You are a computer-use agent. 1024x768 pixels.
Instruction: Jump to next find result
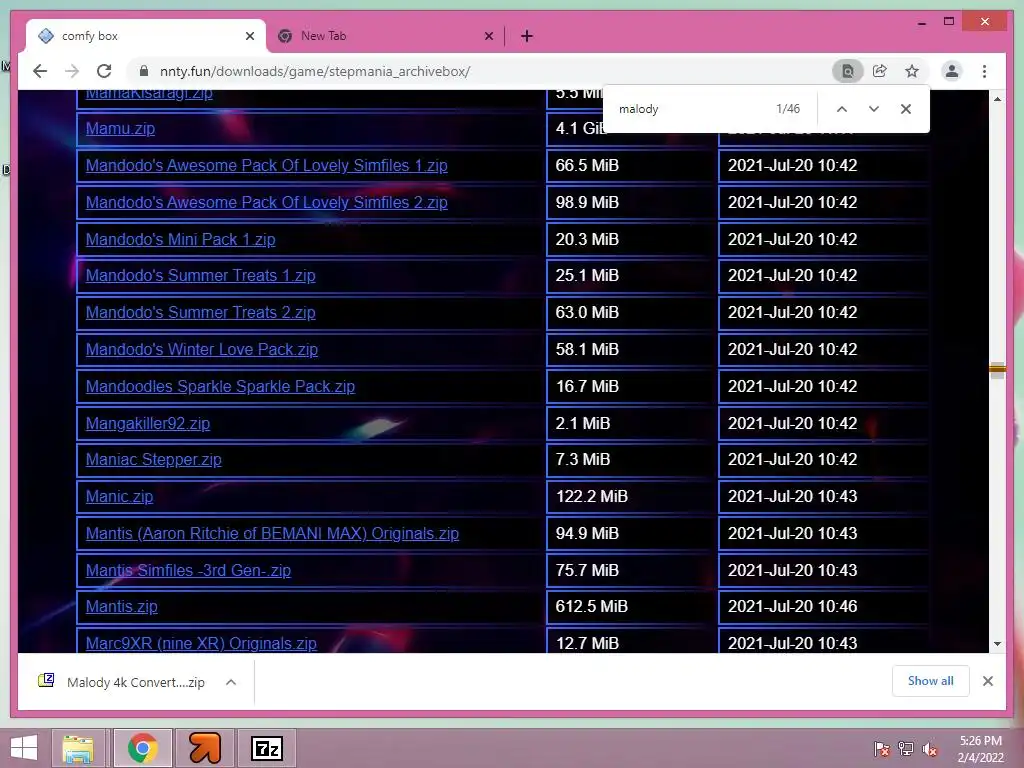[x=873, y=109]
